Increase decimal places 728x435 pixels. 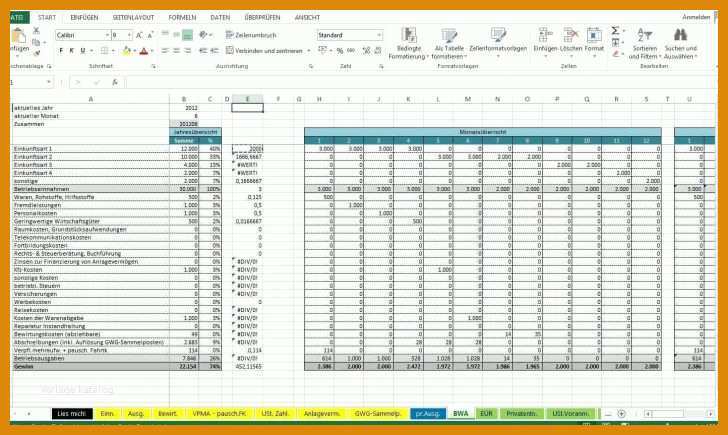(366, 51)
